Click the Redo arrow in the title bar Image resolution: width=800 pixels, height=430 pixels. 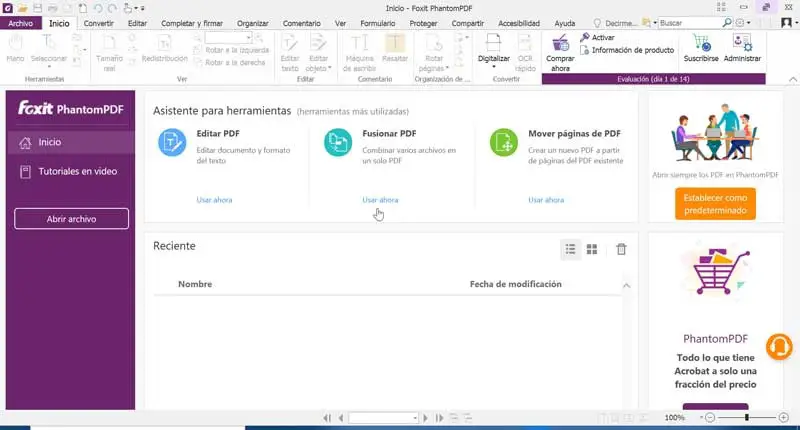(112, 8)
